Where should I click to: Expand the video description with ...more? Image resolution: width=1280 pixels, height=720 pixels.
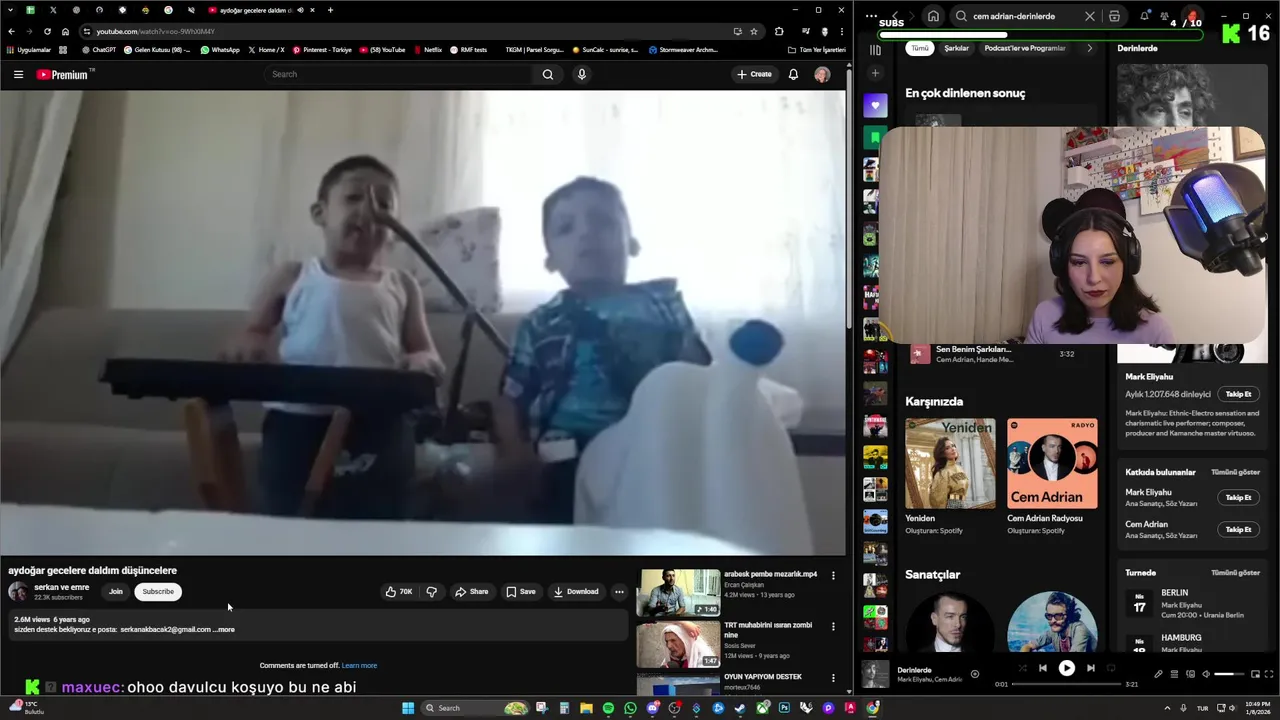(x=224, y=630)
